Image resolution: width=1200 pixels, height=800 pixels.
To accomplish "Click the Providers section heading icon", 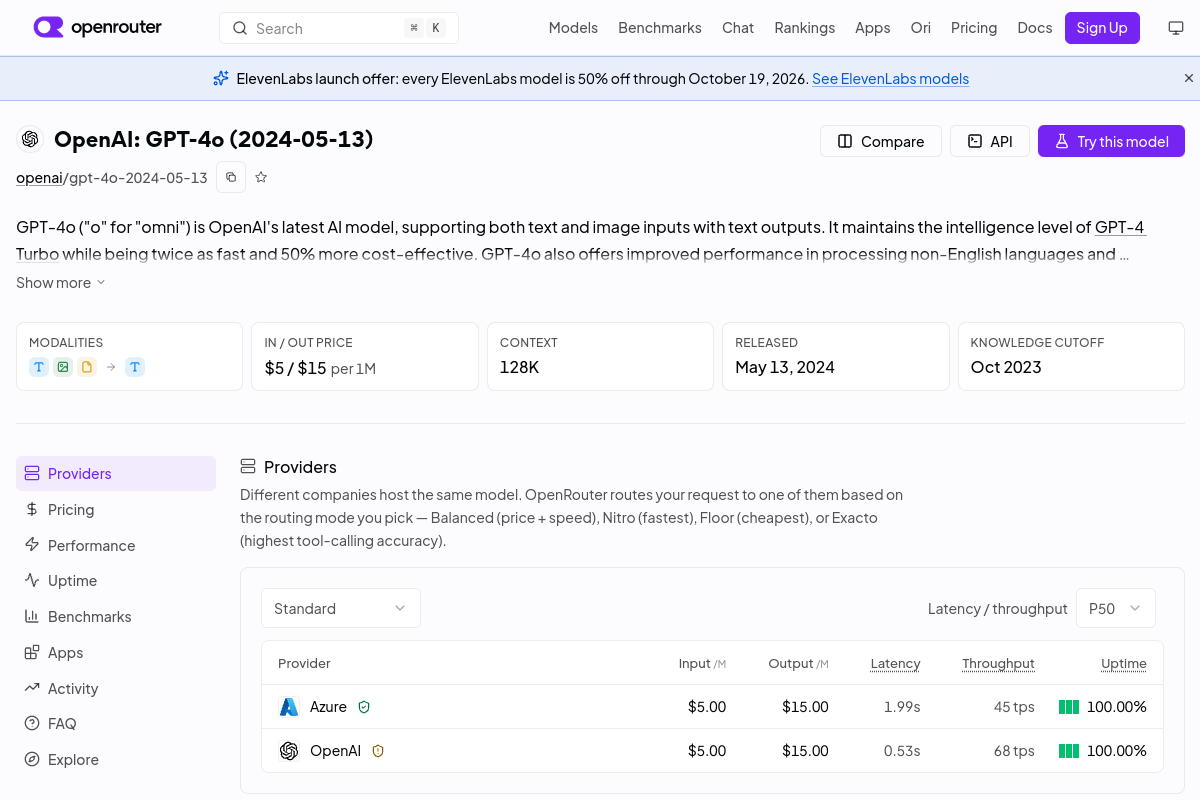I will click(248, 467).
